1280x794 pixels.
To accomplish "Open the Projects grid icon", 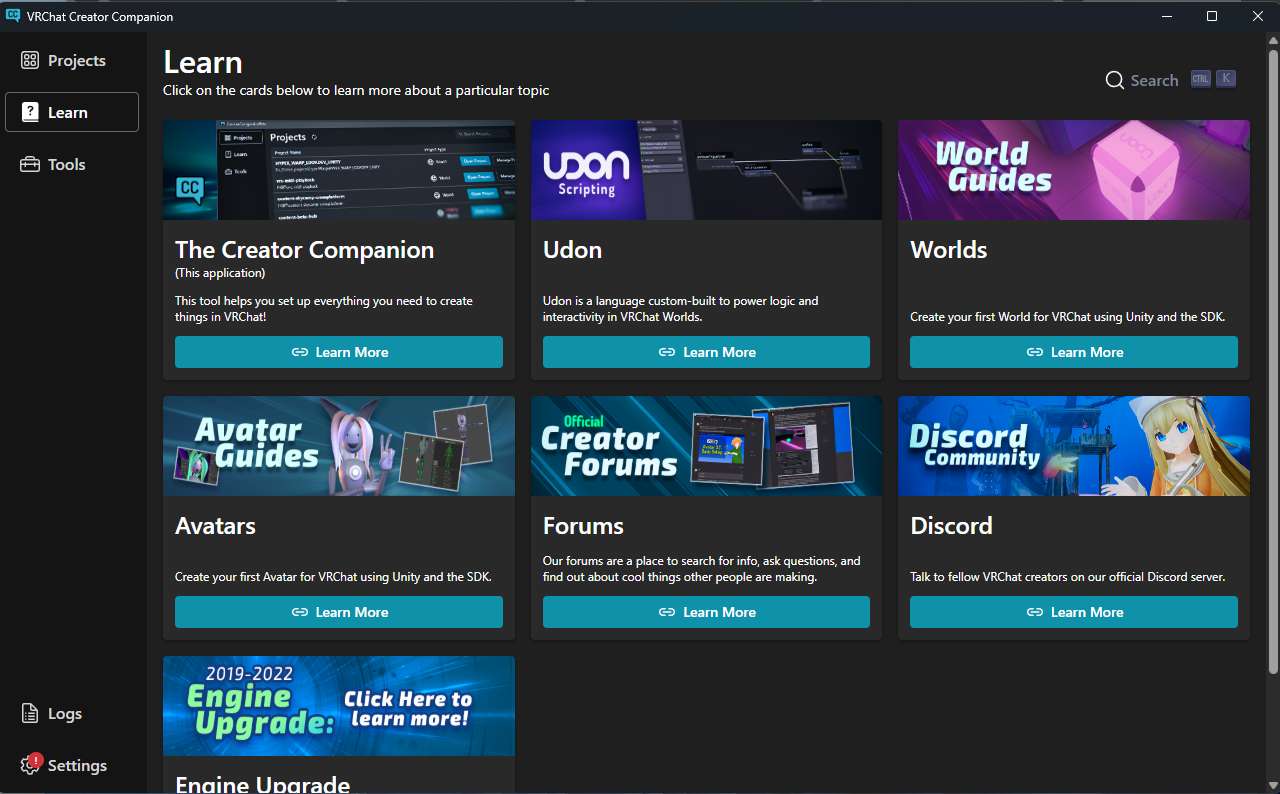I will point(29,60).
